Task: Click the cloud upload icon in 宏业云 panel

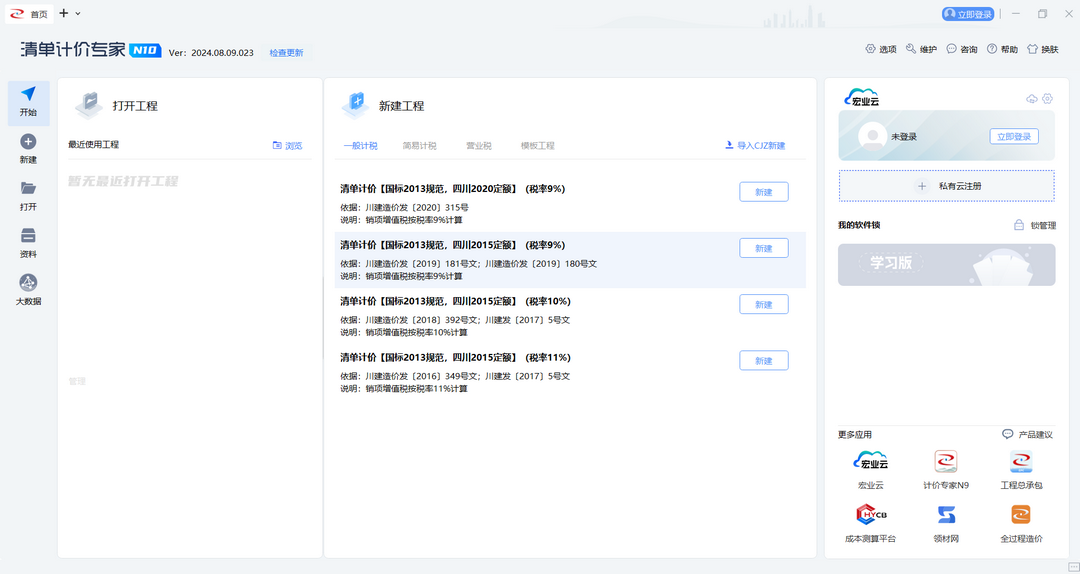Action: (x=1031, y=99)
